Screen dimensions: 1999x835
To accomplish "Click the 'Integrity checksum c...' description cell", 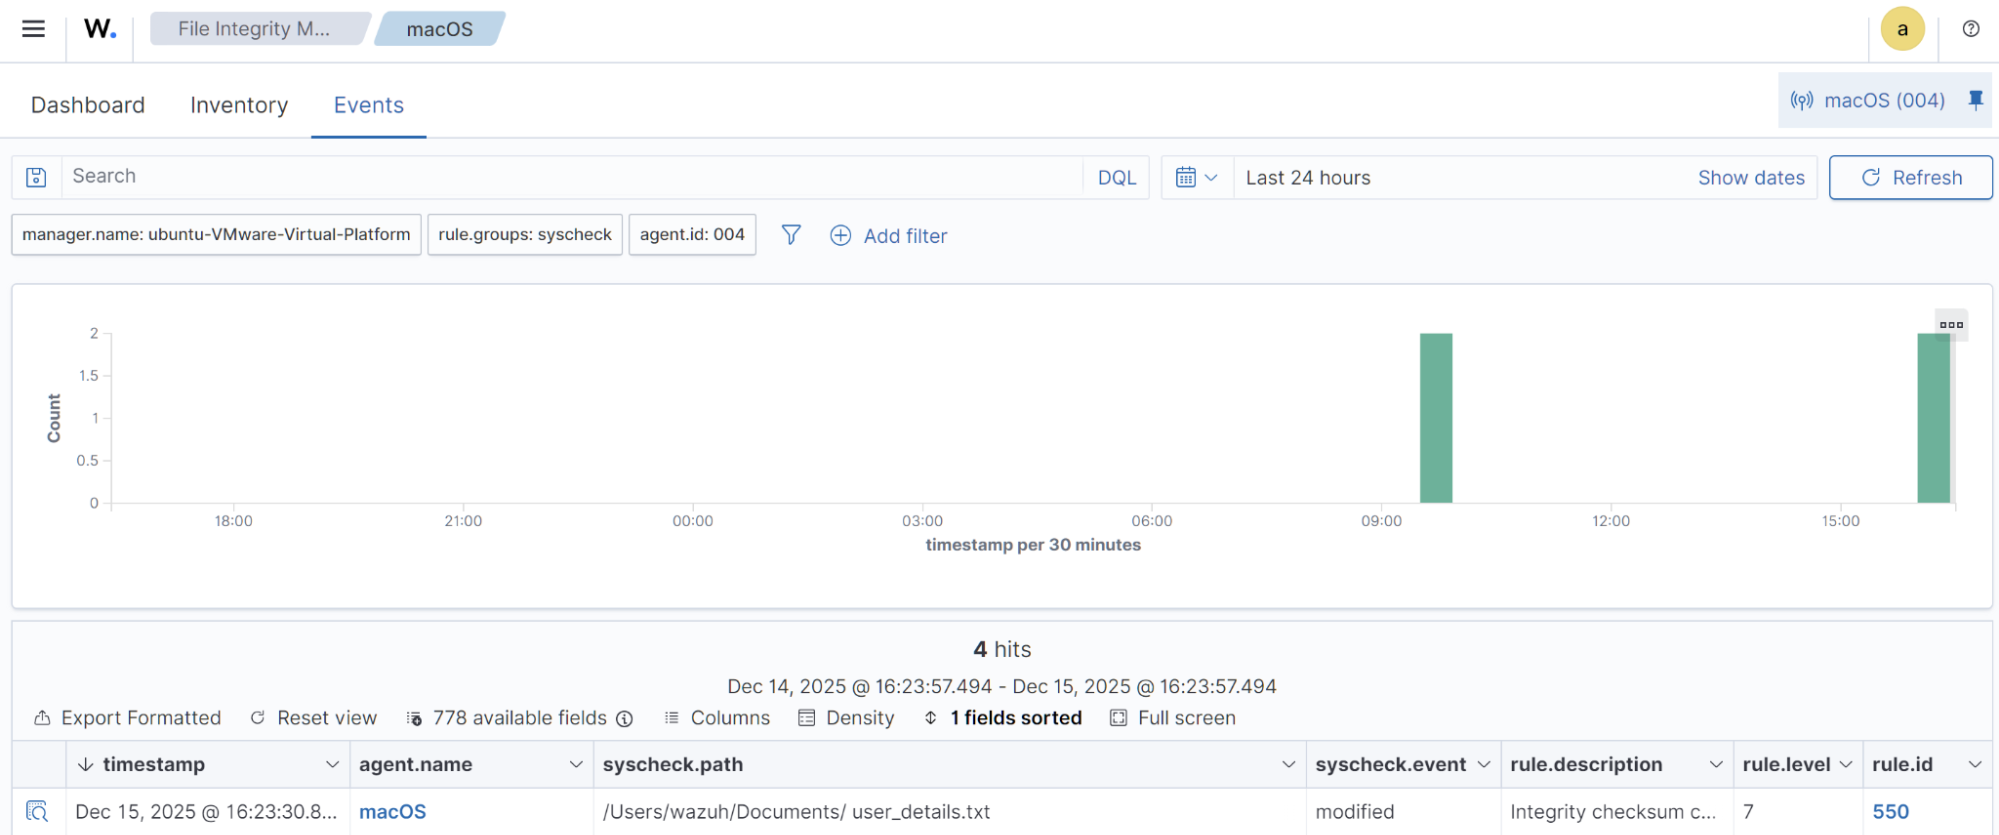I will point(1616,811).
